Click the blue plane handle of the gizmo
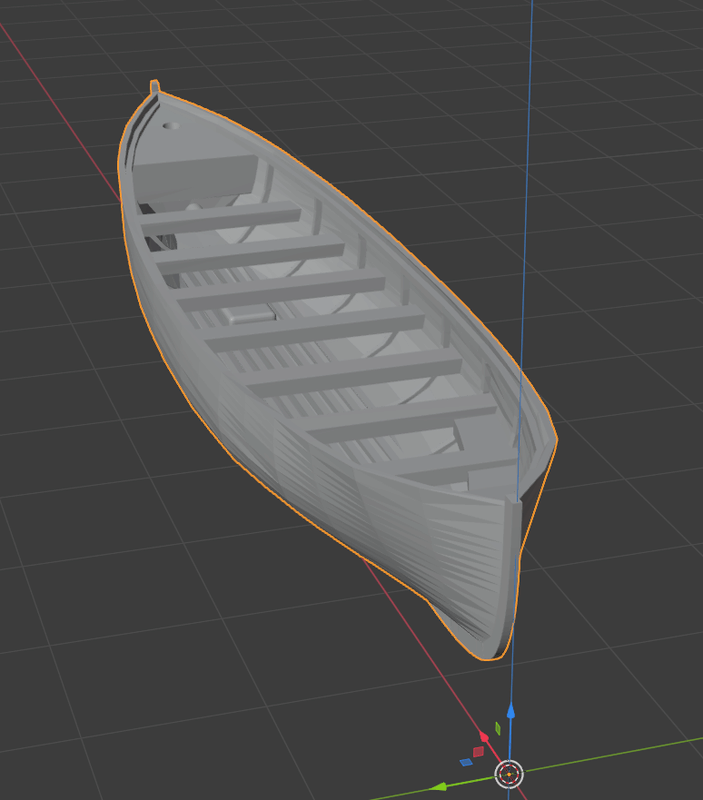This screenshot has height=800, width=703. pos(466,762)
